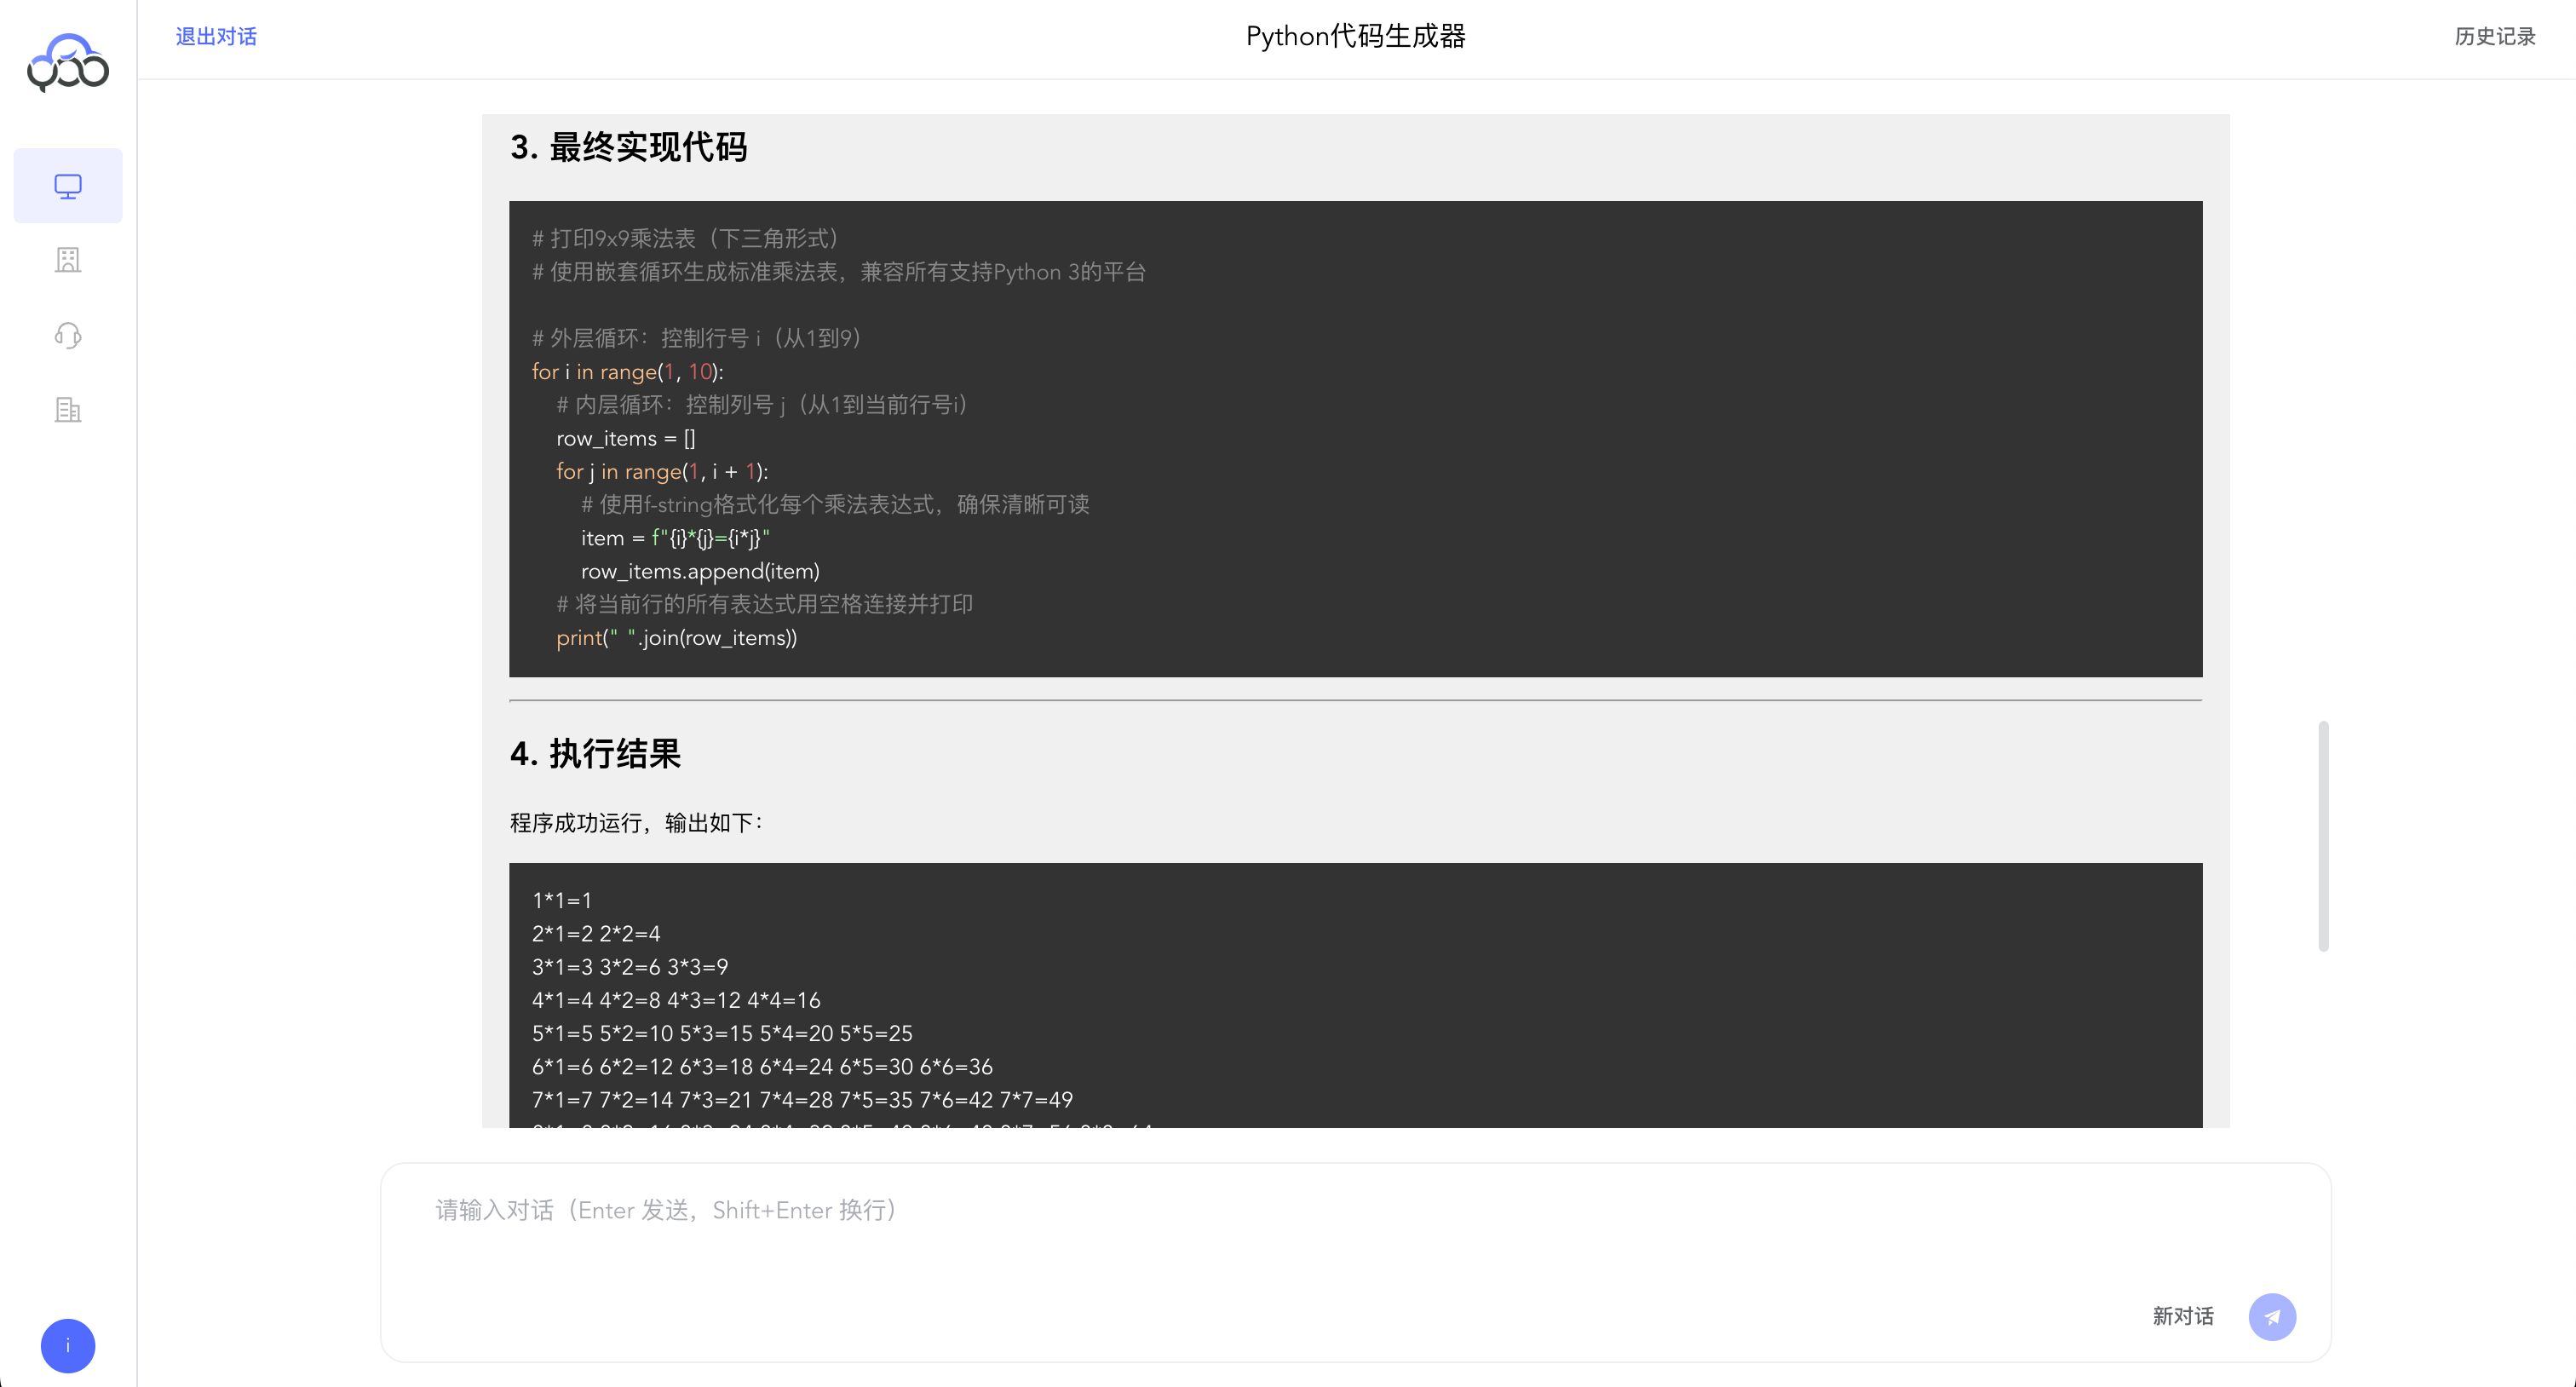The image size is (2576, 1387).
Task: Click the cloud logo in the top-left corner
Action: (x=66, y=64)
